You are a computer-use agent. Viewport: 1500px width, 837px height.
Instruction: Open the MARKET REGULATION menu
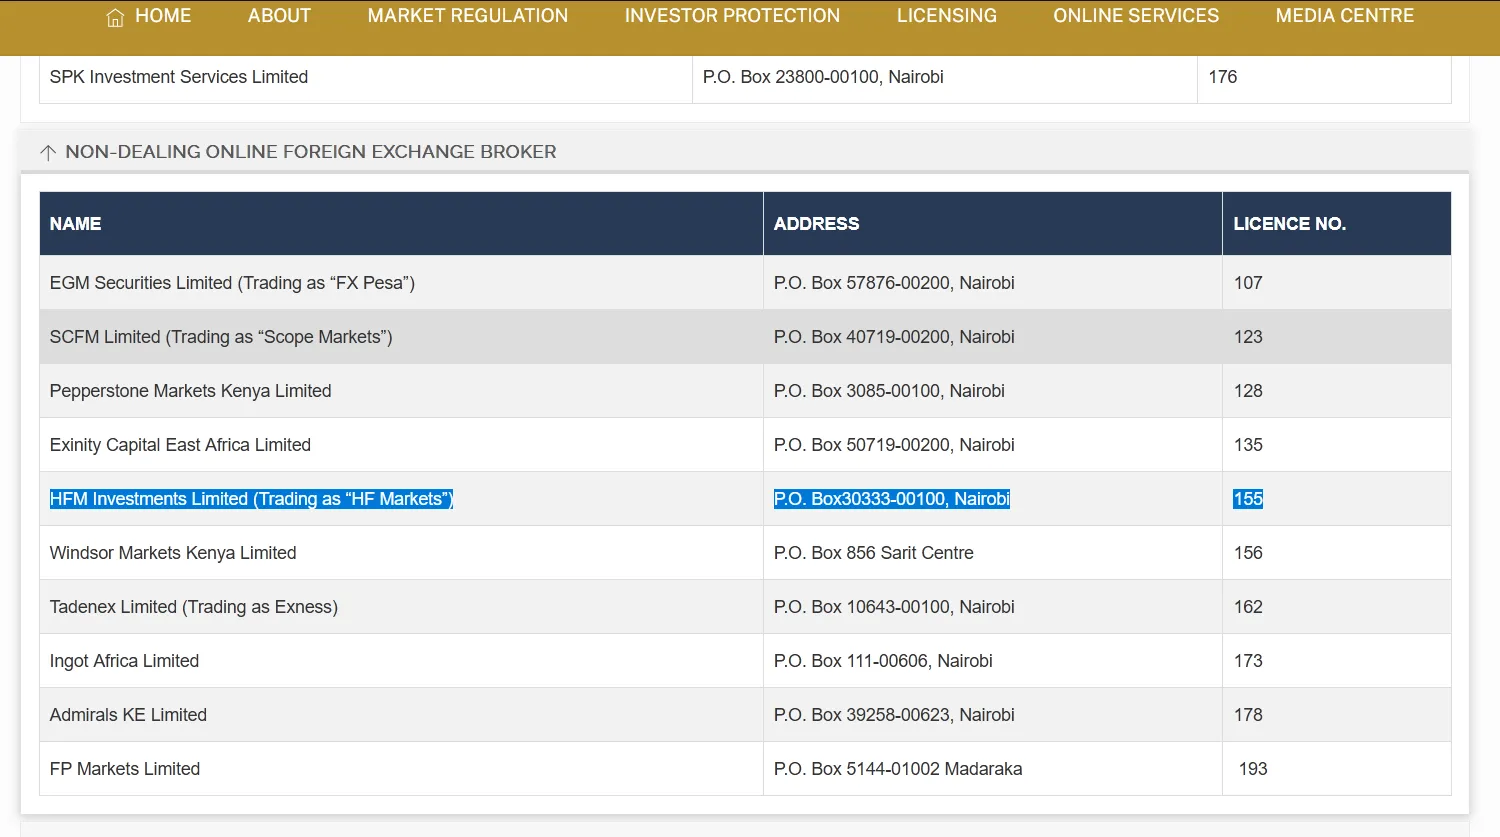tap(468, 16)
